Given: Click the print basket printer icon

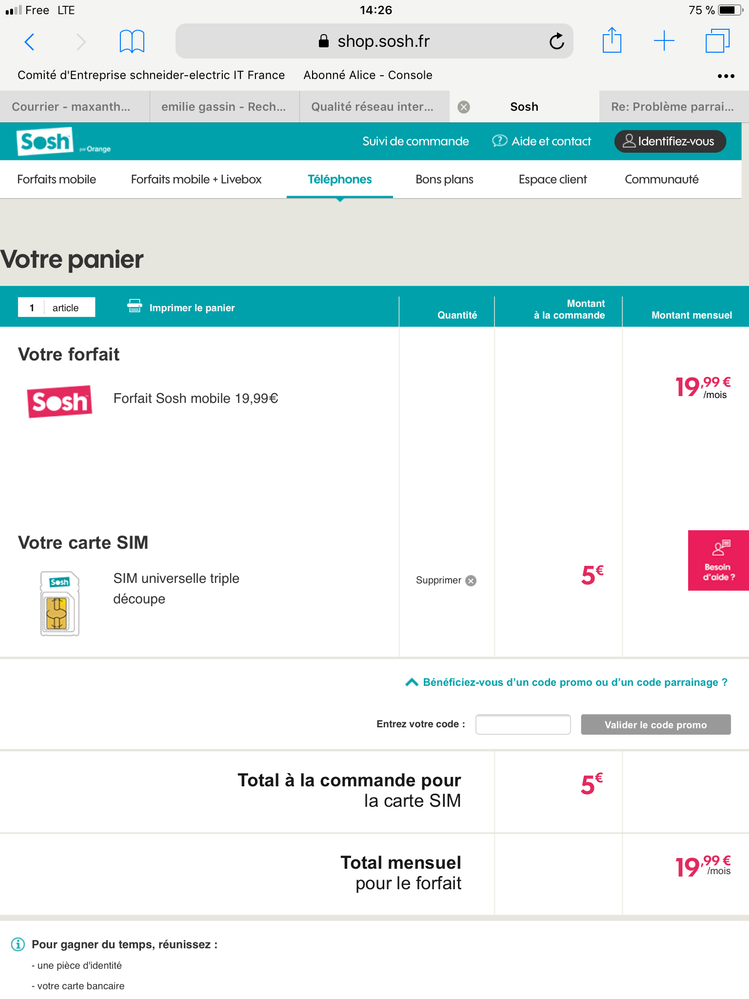Looking at the screenshot, I should coord(135,307).
